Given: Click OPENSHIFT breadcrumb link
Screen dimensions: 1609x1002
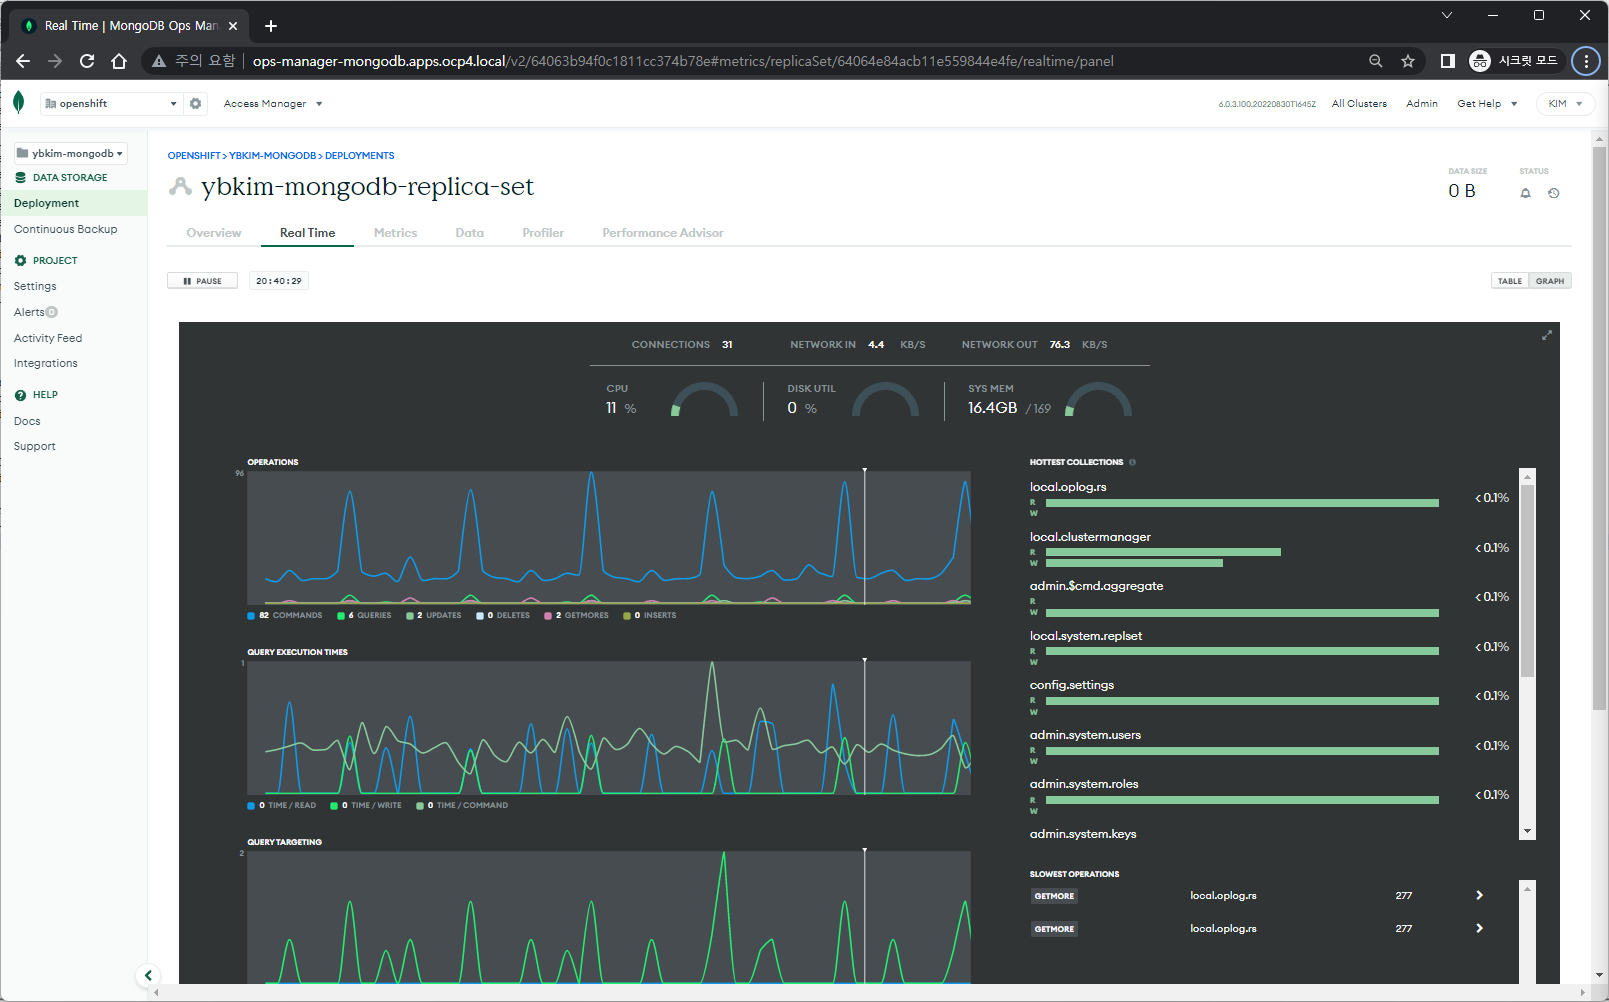Looking at the screenshot, I should 194,156.
